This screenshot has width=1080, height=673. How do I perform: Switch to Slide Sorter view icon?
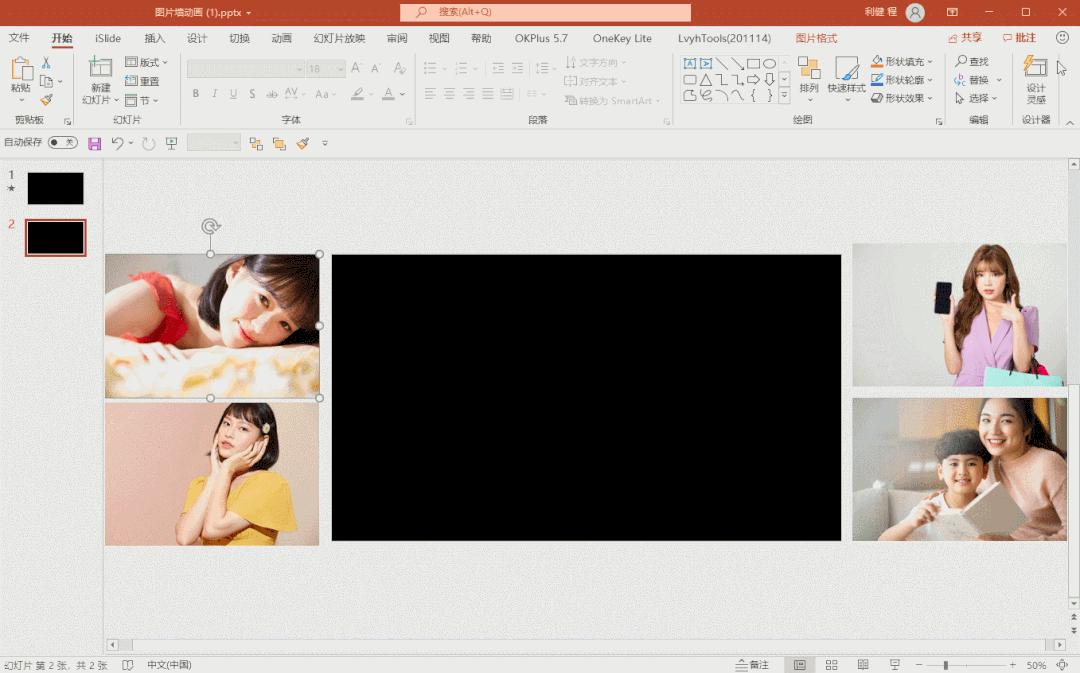point(831,665)
